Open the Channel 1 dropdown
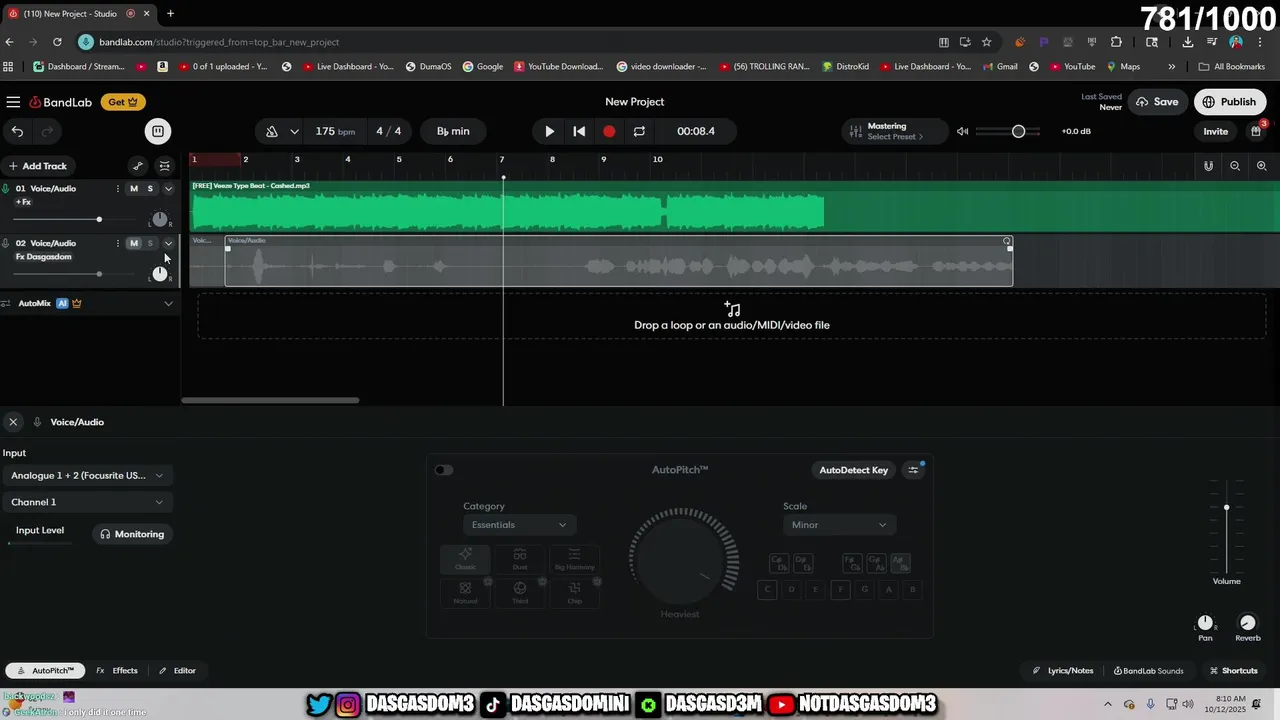Image resolution: width=1280 pixels, height=720 pixels. pyautogui.click(x=87, y=502)
